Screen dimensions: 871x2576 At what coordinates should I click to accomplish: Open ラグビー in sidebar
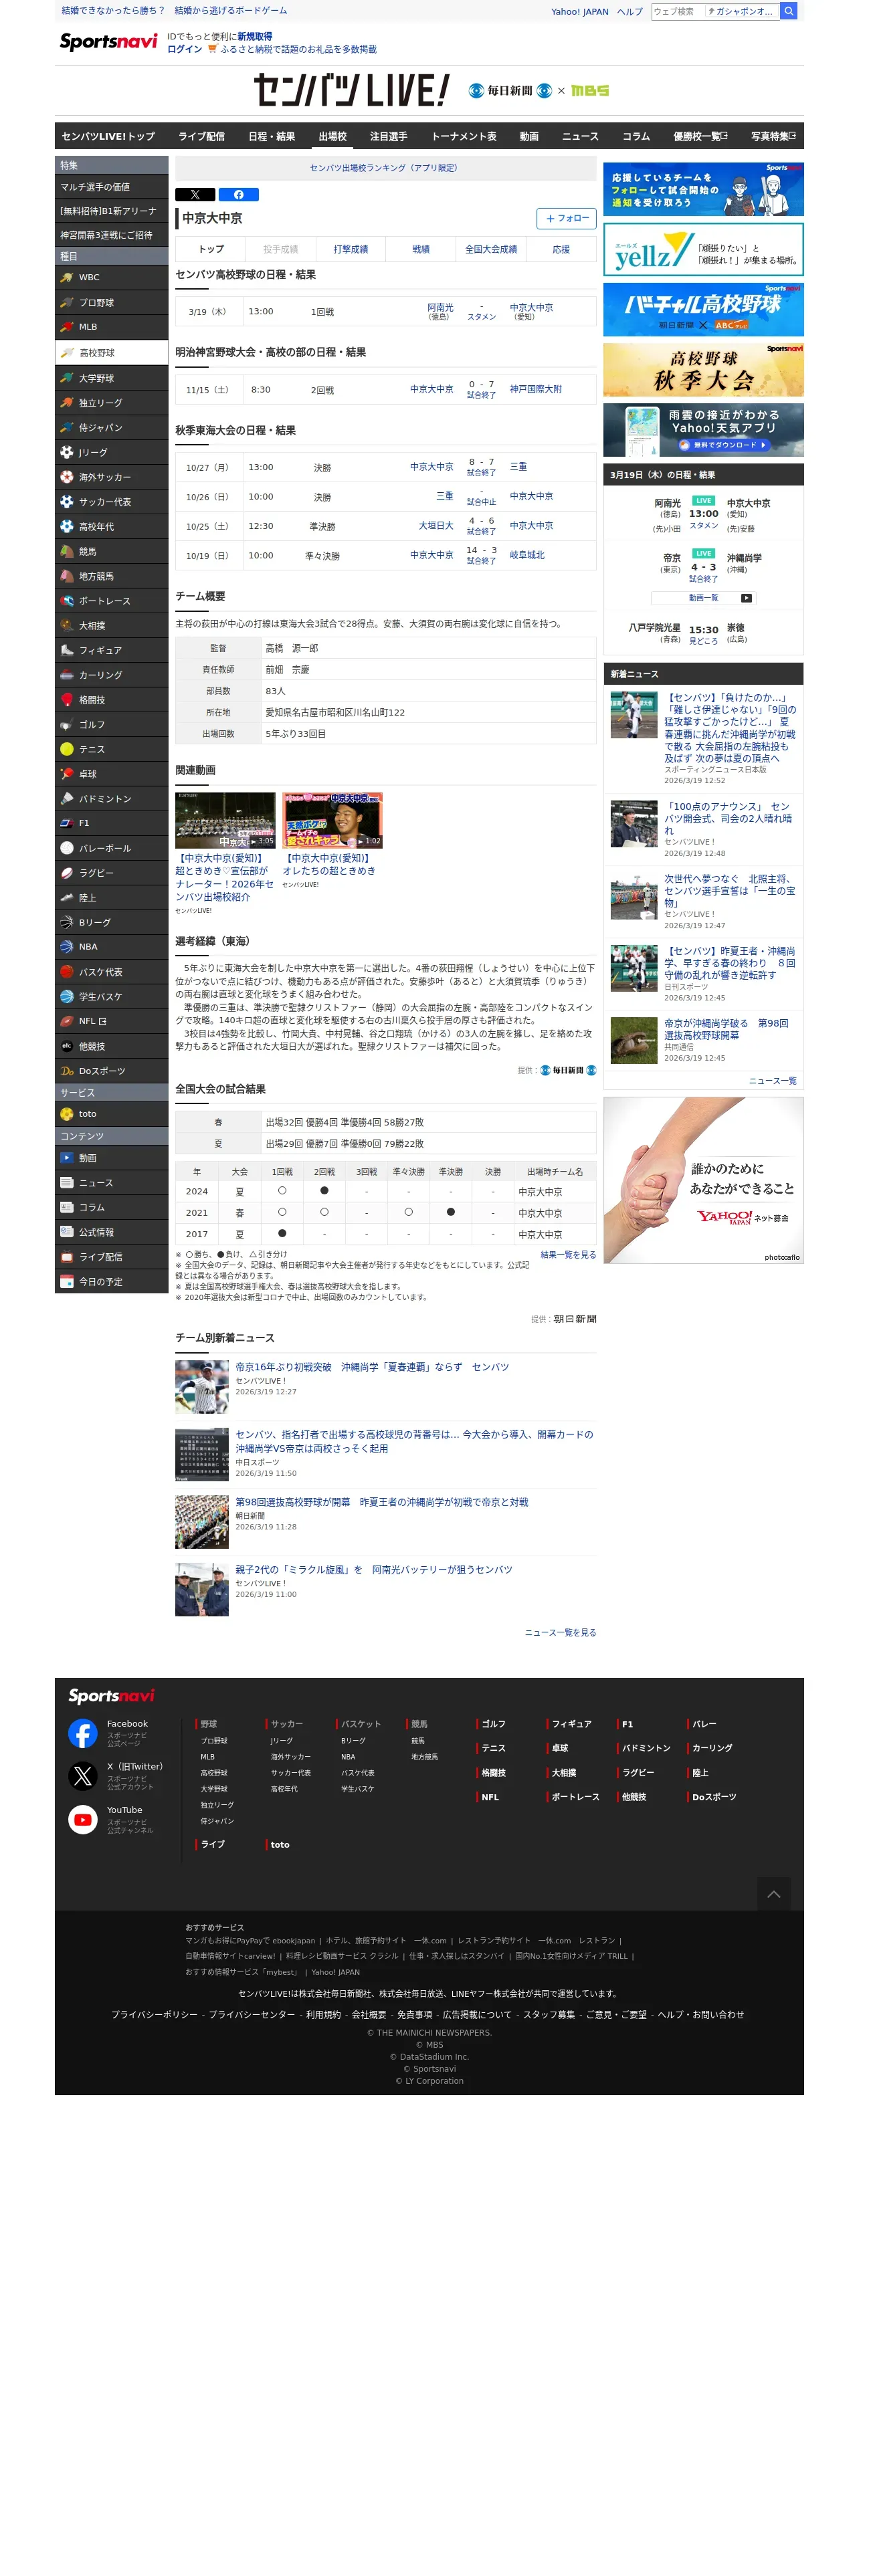click(111, 873)
